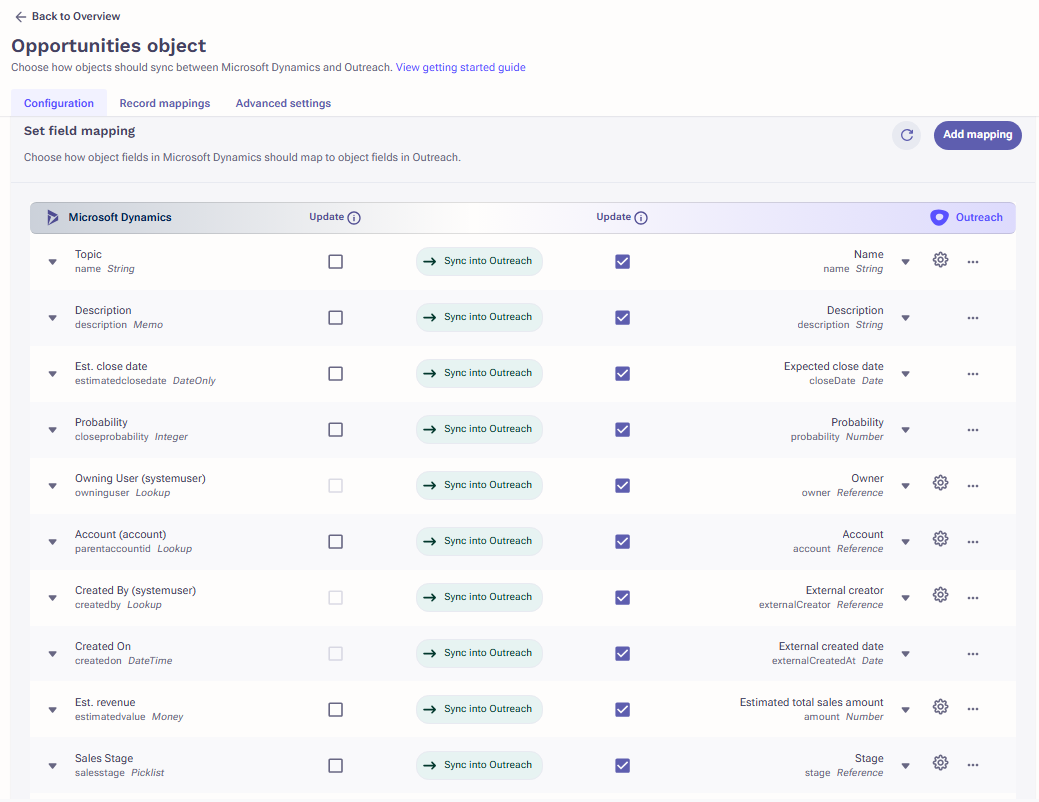Click the Opportunities object heading

(x=109, y=46)
